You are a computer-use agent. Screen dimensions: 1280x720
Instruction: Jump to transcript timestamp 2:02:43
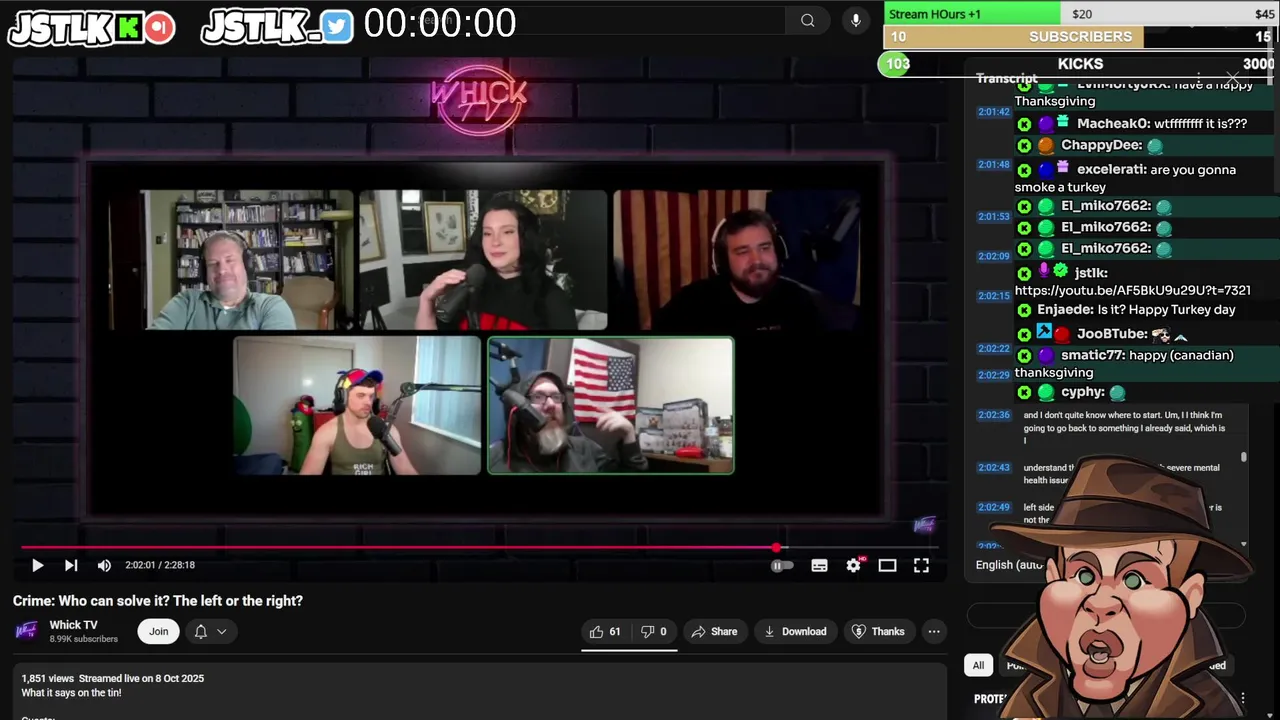994,468
